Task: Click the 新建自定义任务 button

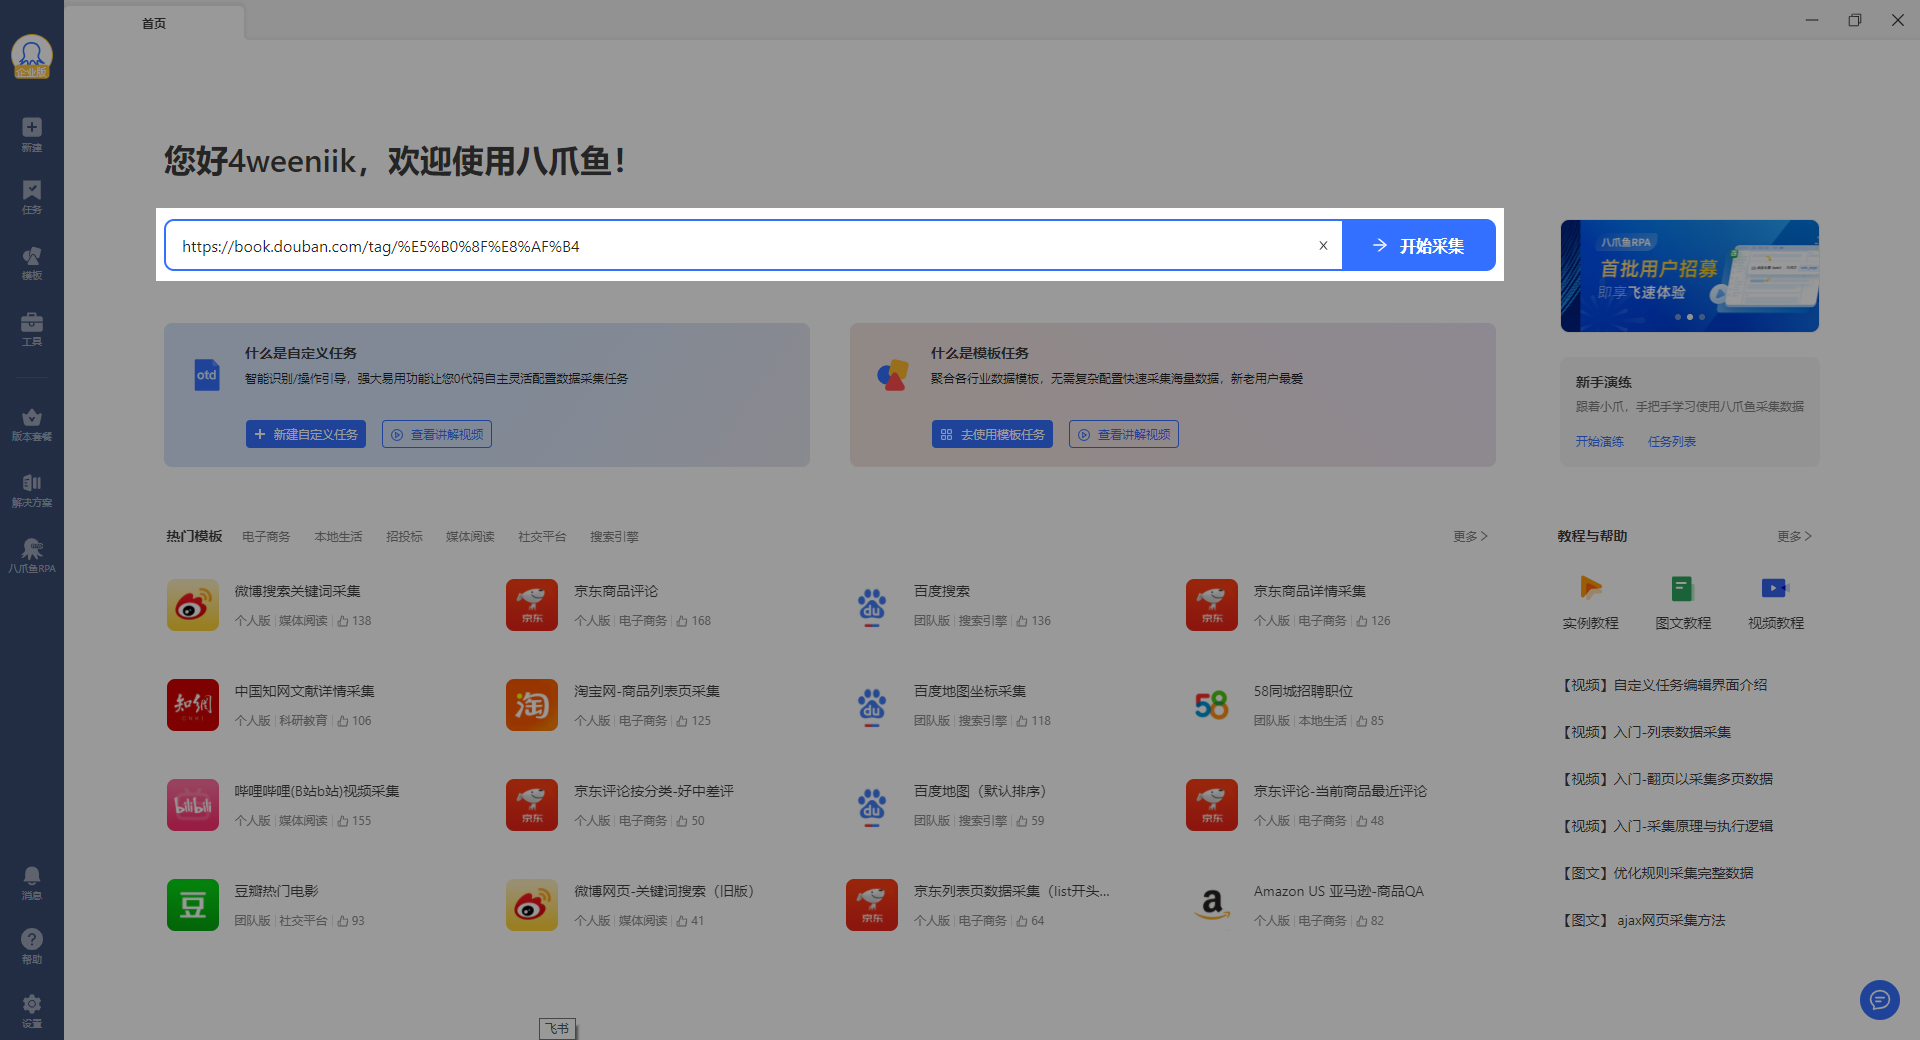Action: [306, 434]
